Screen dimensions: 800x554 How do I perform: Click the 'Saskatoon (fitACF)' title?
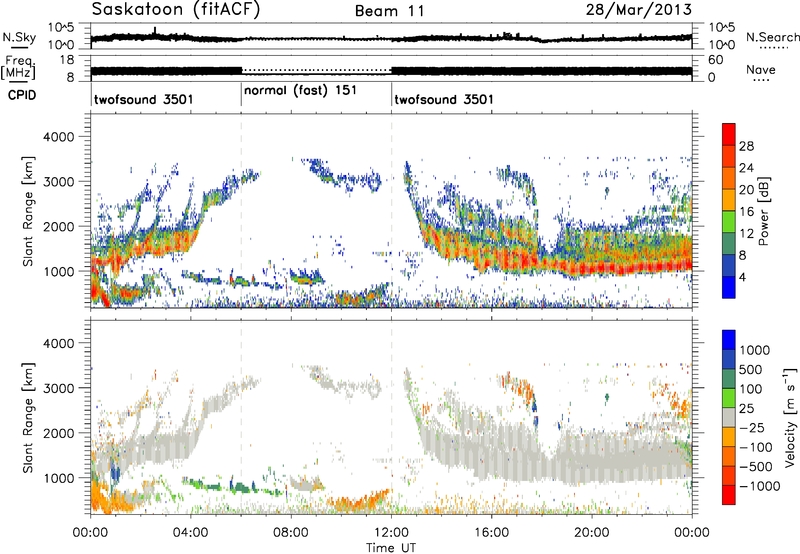pos(176,9)
